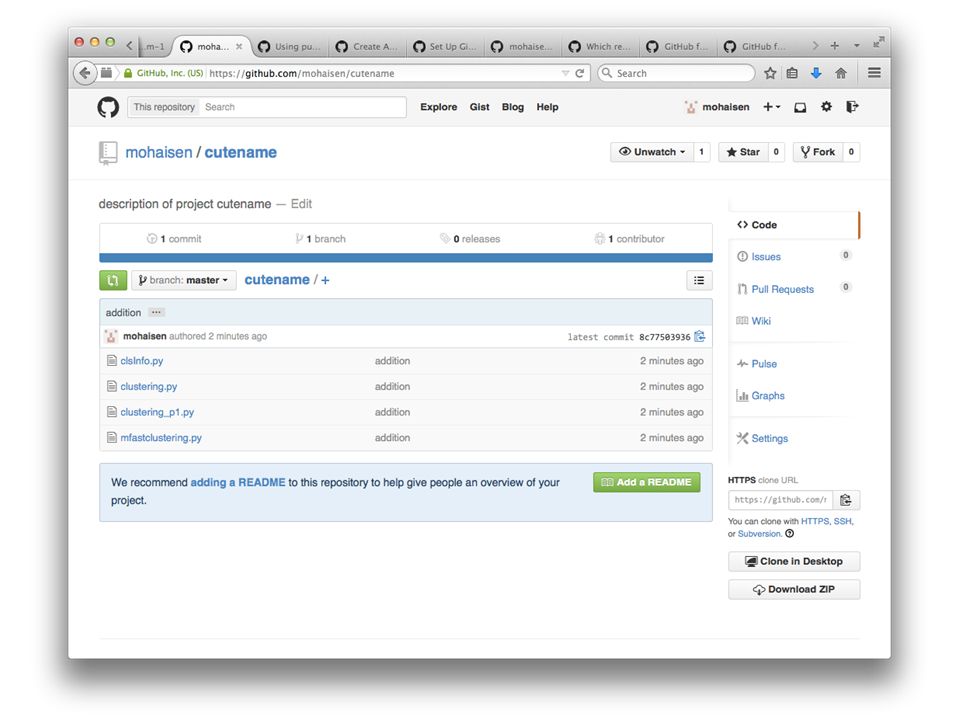Screen dimensions: 960x720
Task: Open Firefox downloads arrow
Action: click(816, 73)
